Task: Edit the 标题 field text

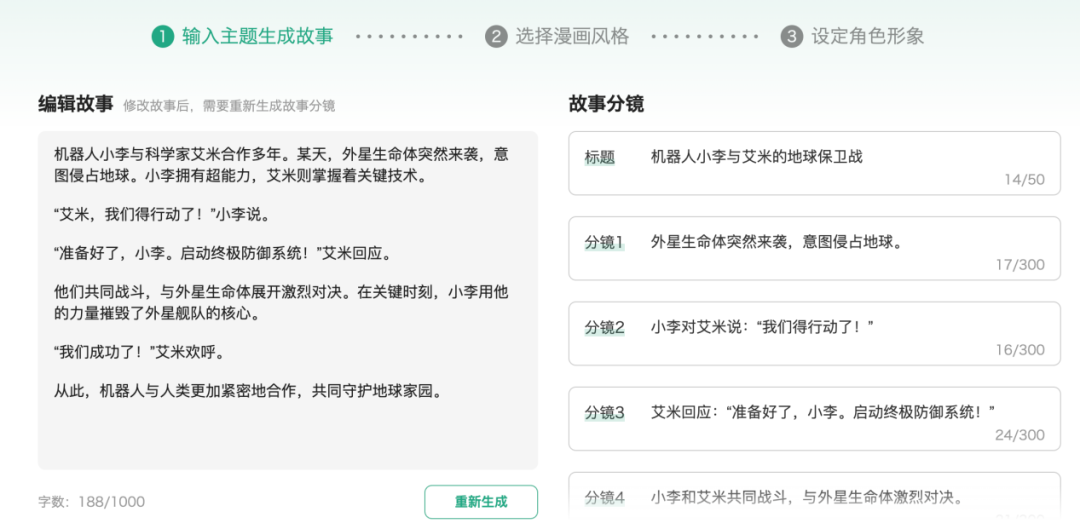Action: click(756, 157)
